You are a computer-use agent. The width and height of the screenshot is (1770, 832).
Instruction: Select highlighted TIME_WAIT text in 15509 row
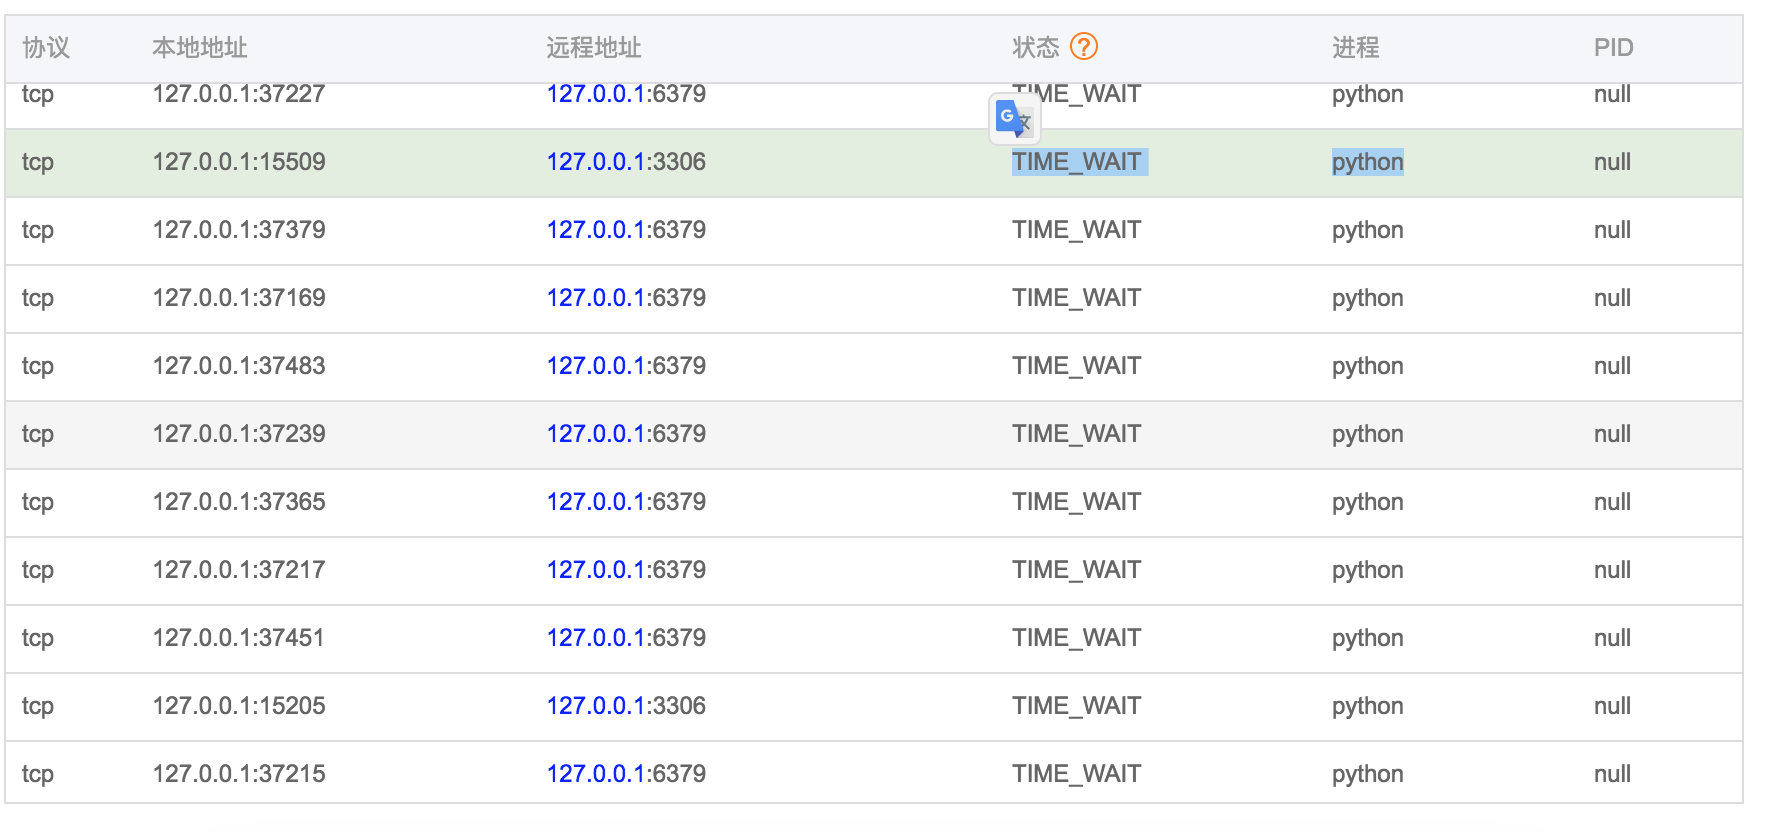1077,162
